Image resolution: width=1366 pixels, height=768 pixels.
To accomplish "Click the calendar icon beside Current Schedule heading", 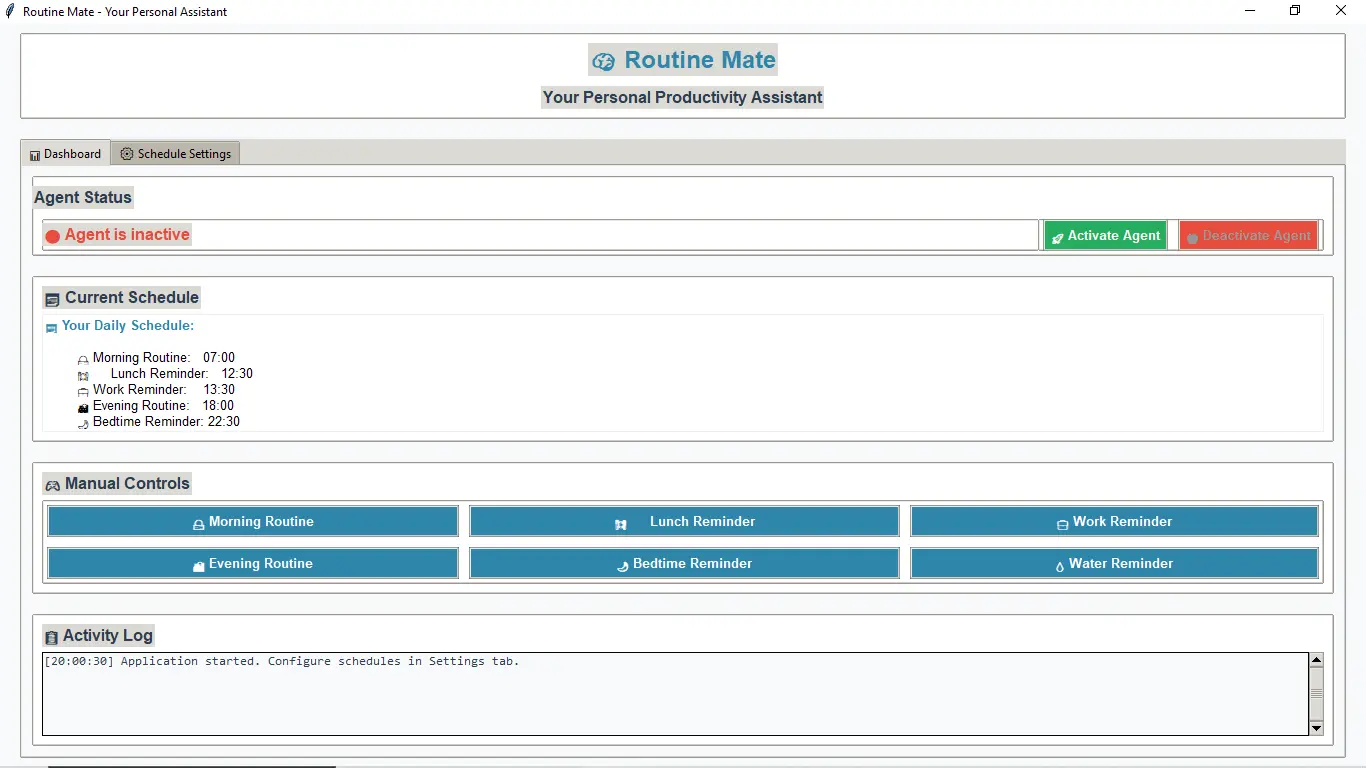I will point(52,299).
